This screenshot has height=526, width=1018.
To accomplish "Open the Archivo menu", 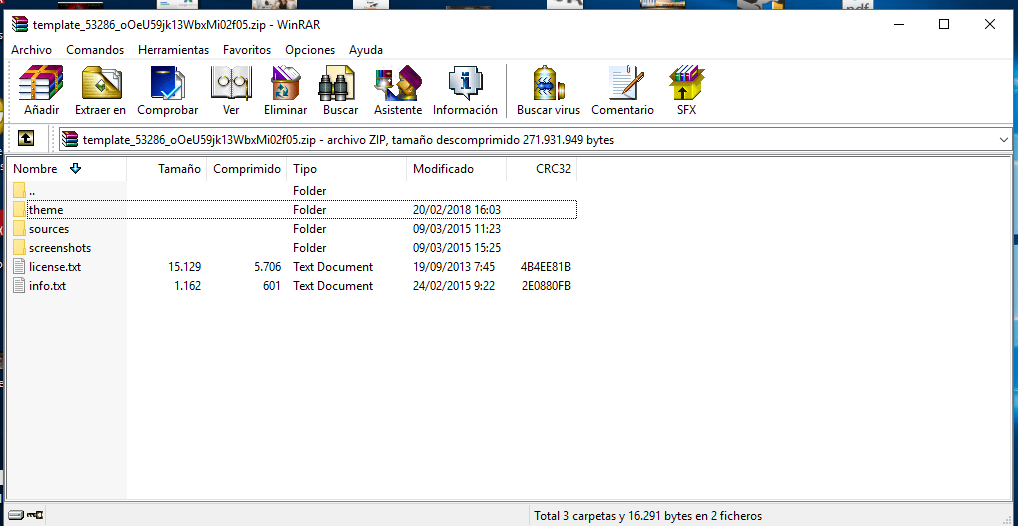I will [31, 50].
